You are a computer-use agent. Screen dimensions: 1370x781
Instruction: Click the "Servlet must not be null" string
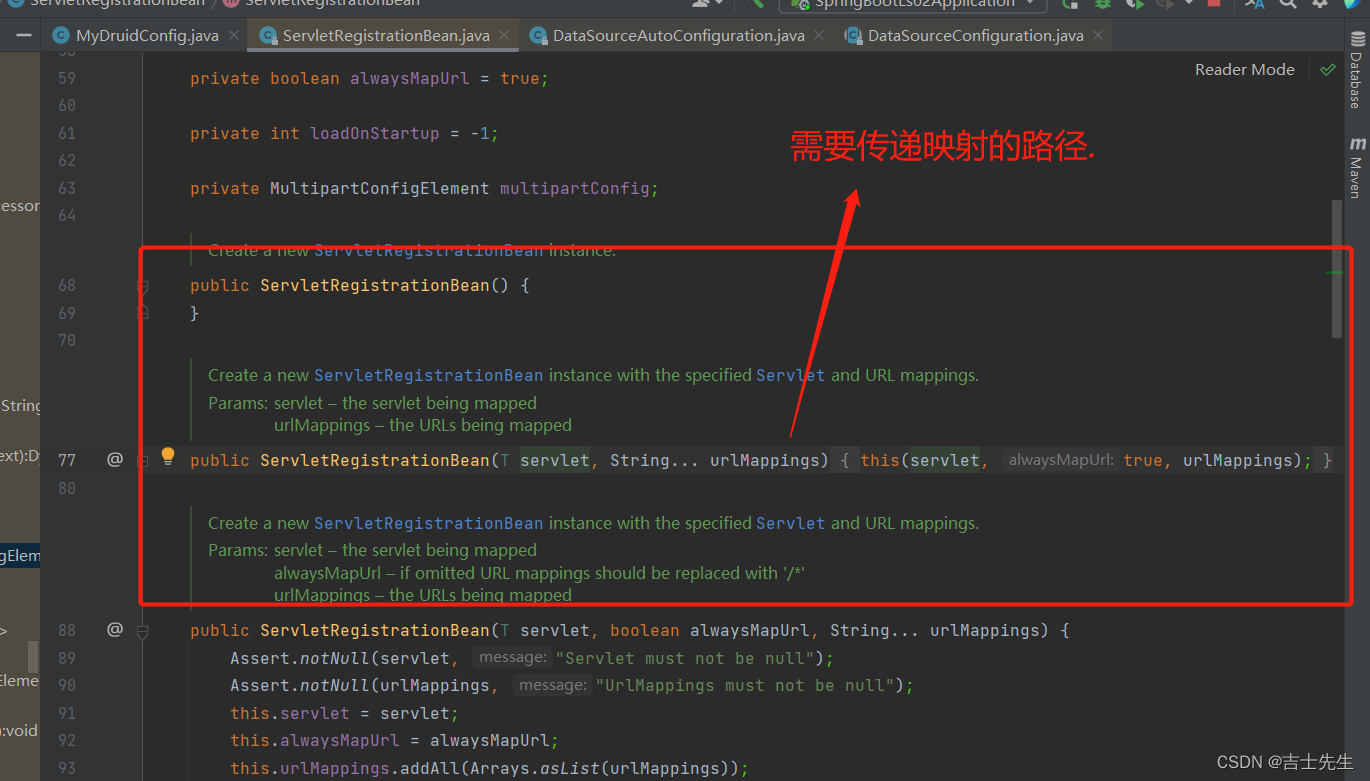pyautogui.click(x=684, y=658)
